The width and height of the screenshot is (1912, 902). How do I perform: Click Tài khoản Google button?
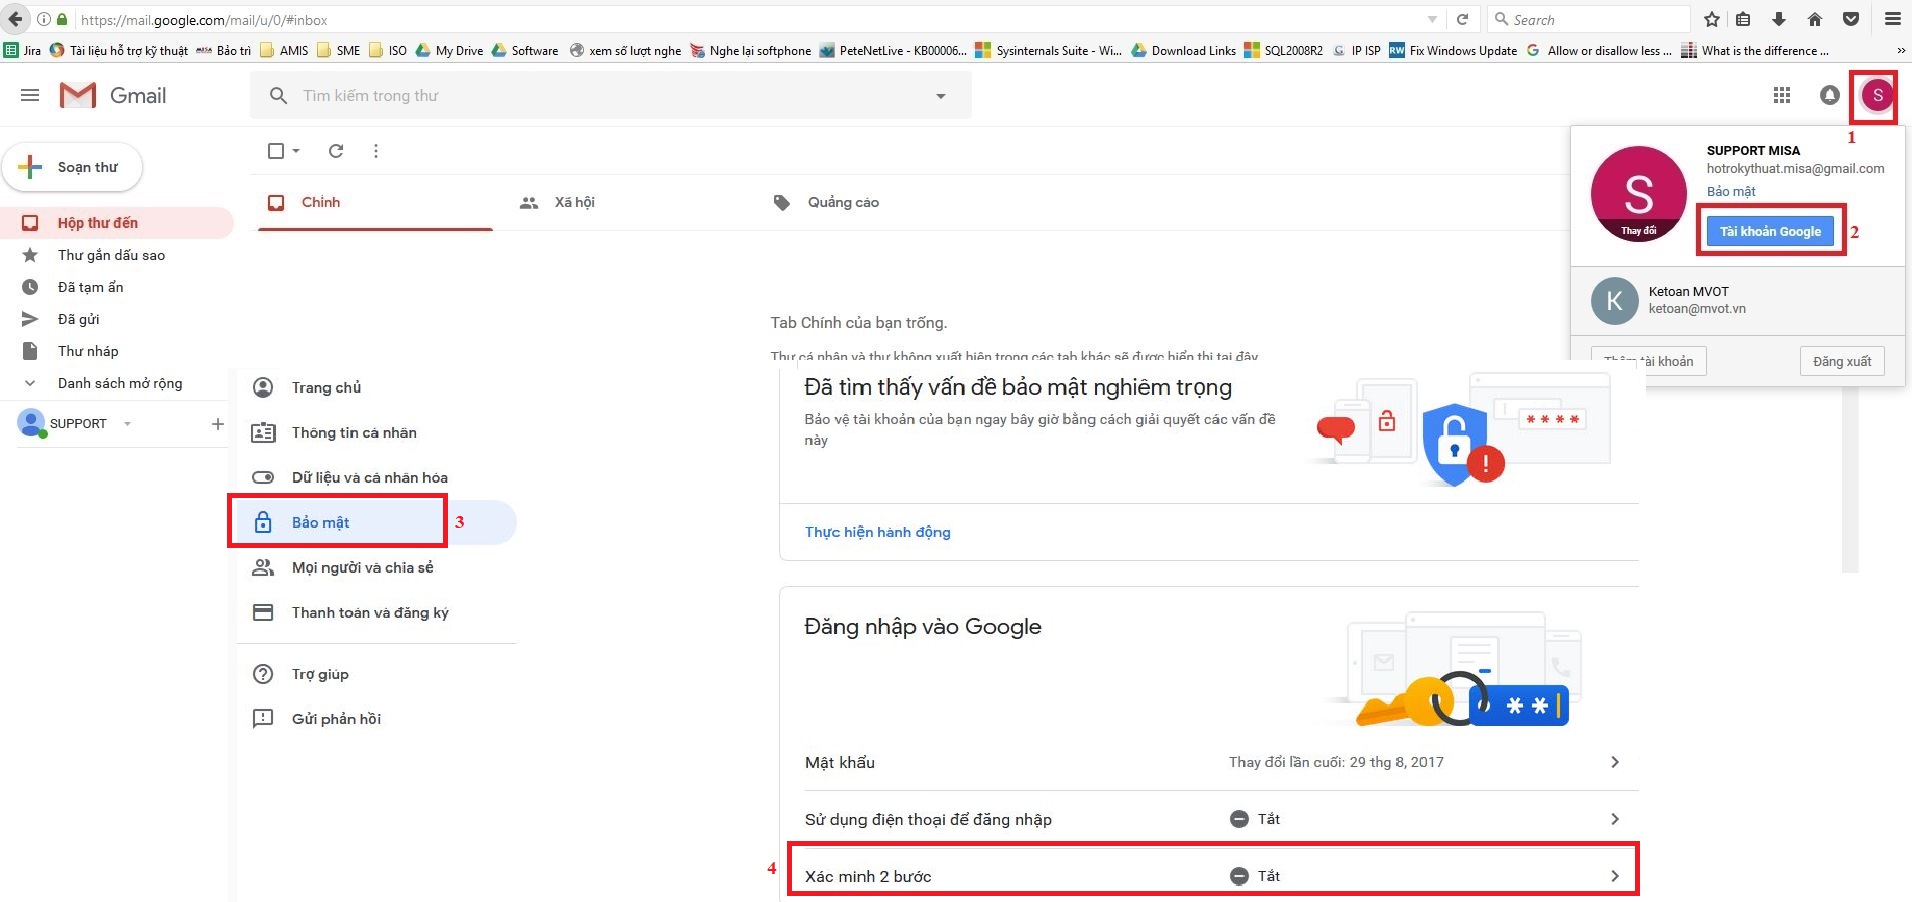tap(1770, 231)
